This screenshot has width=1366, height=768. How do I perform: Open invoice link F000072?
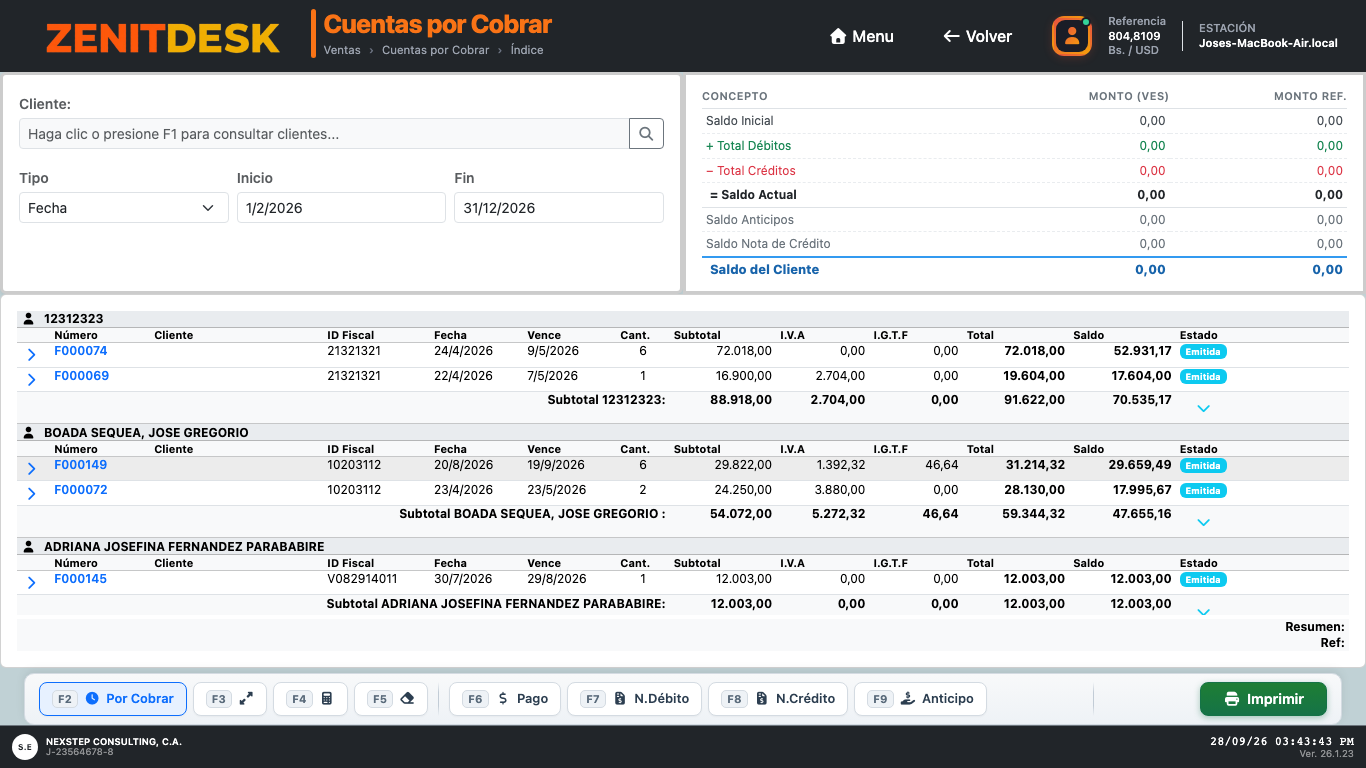point(80,490)
